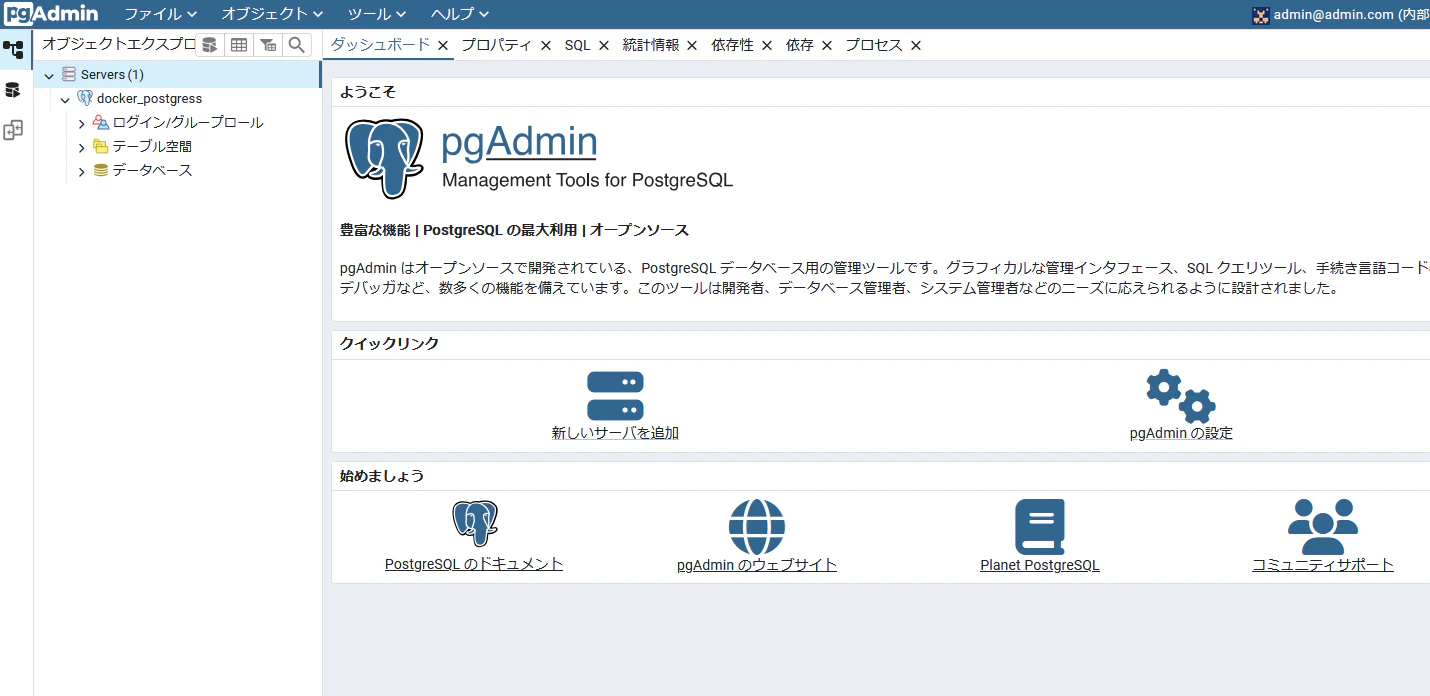The image size is (1430, 696).
Task: Open the Query Tool from explorer toolbar
Action: pyautogui.click(x=209, y=45)
